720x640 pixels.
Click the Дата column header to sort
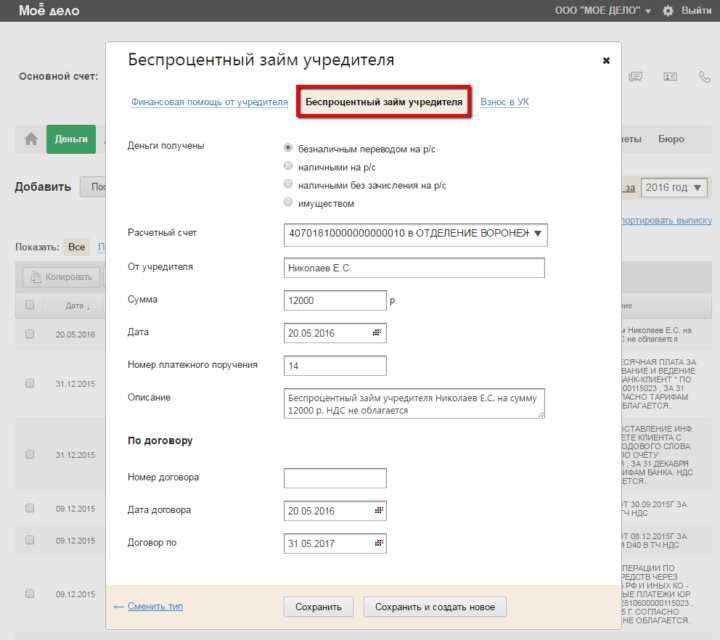point(78,306)
